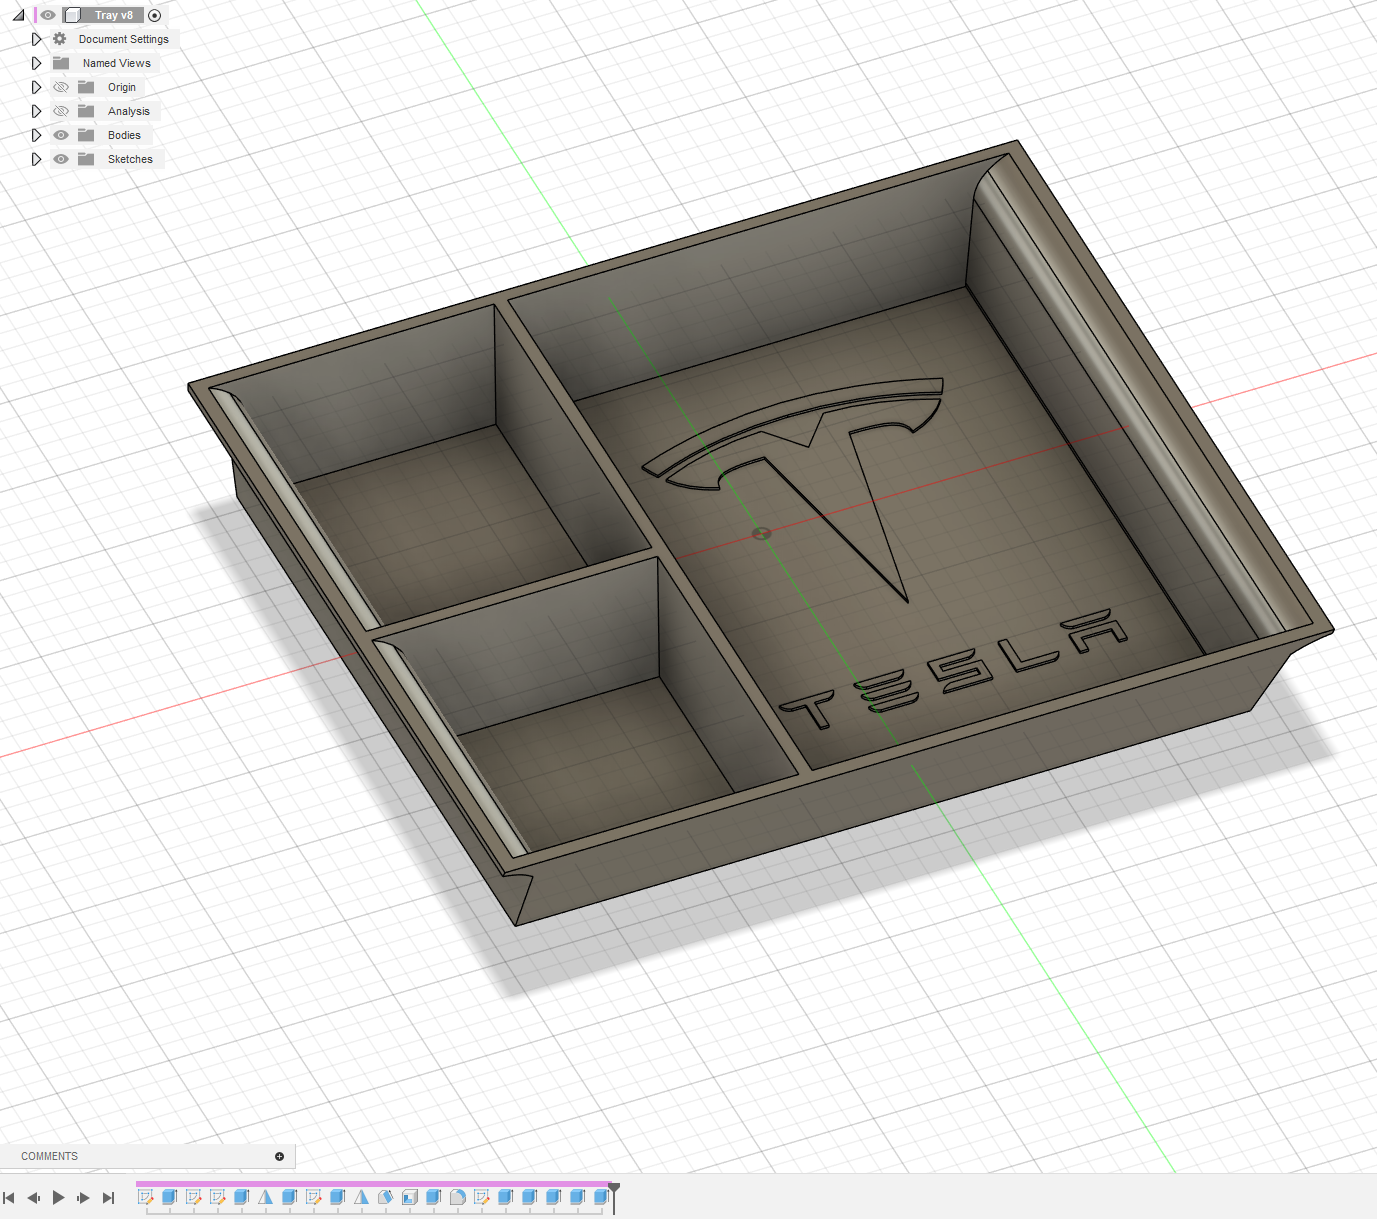Select the Analysis label
1377x1219 pixels.
click(129, 111)
